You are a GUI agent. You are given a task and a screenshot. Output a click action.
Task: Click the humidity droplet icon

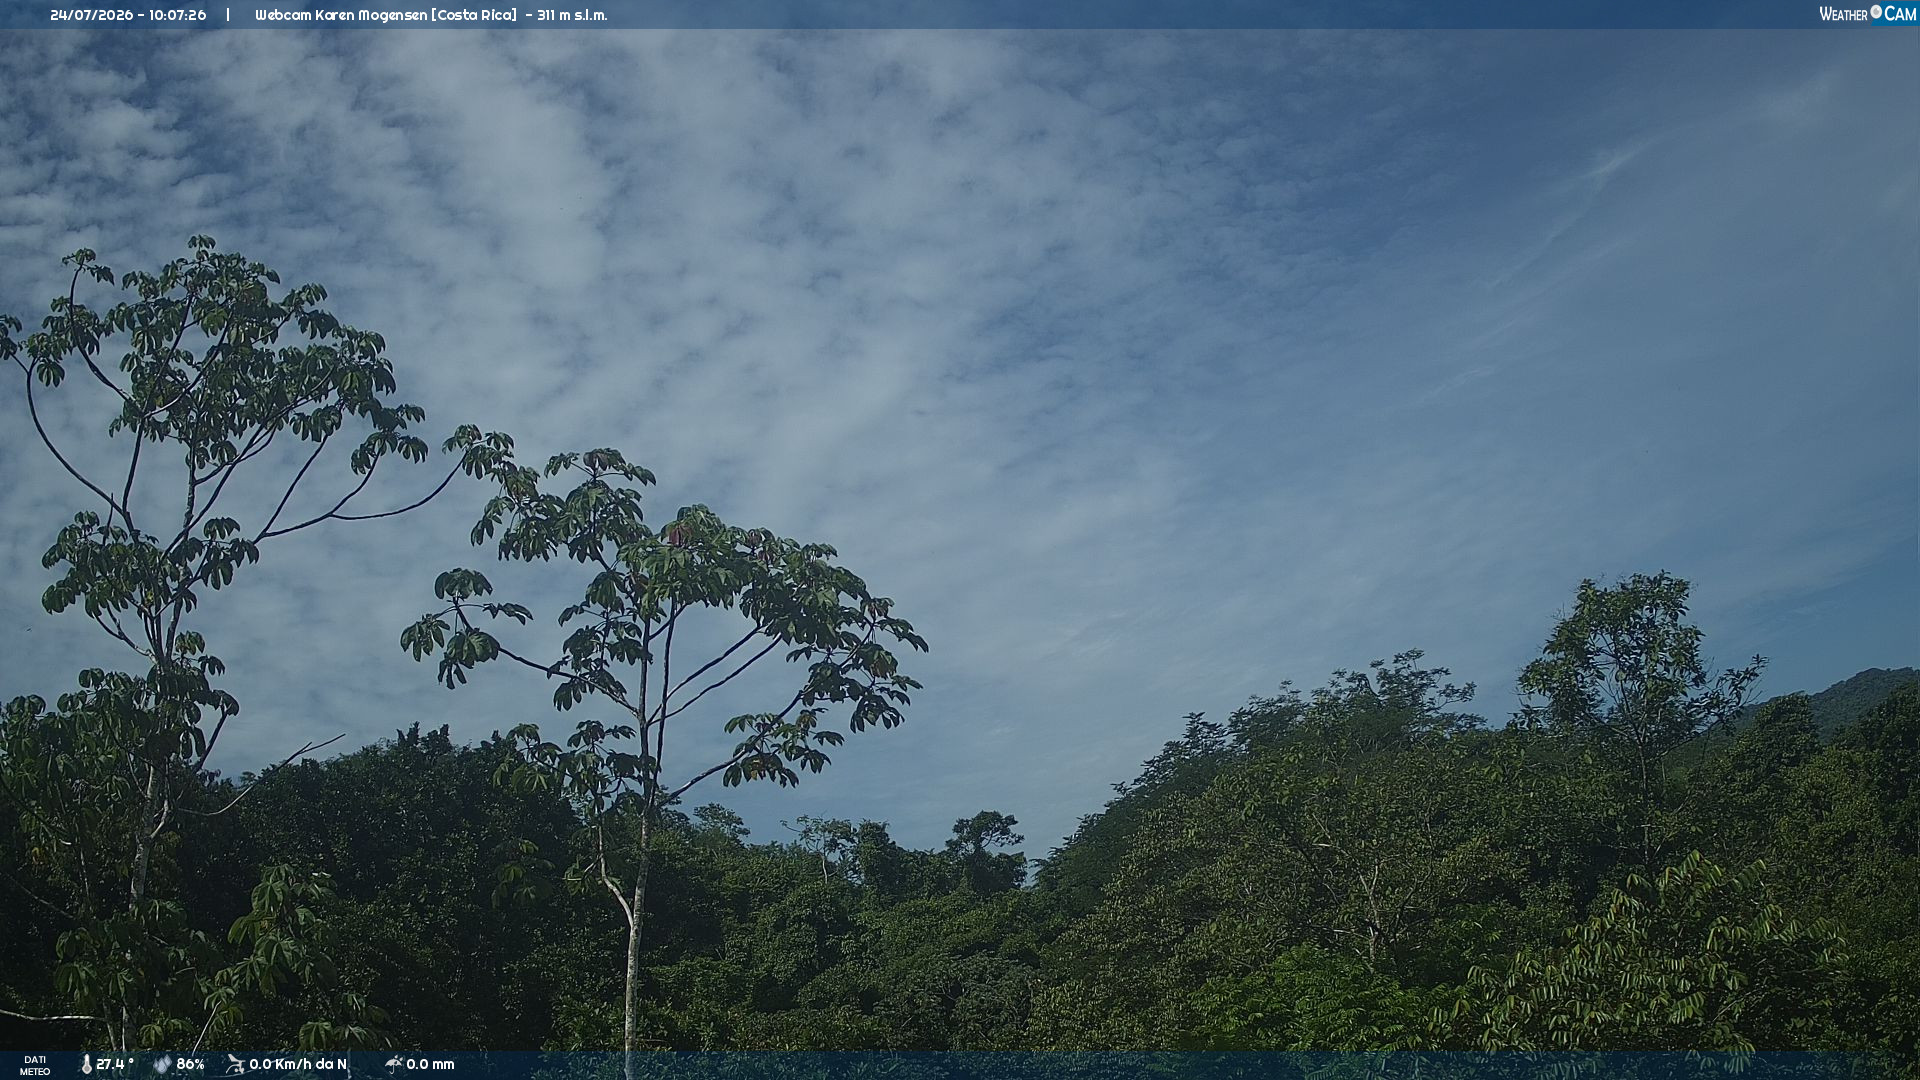162,1065
